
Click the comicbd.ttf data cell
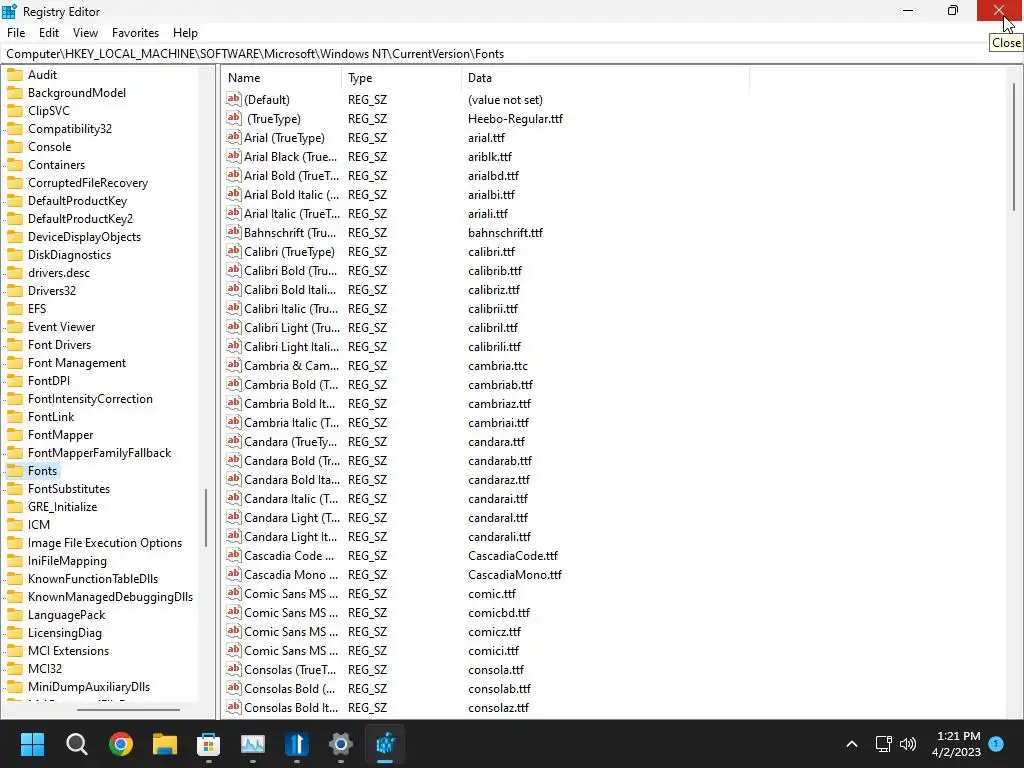pyautogui.click(x=499, y=613)
